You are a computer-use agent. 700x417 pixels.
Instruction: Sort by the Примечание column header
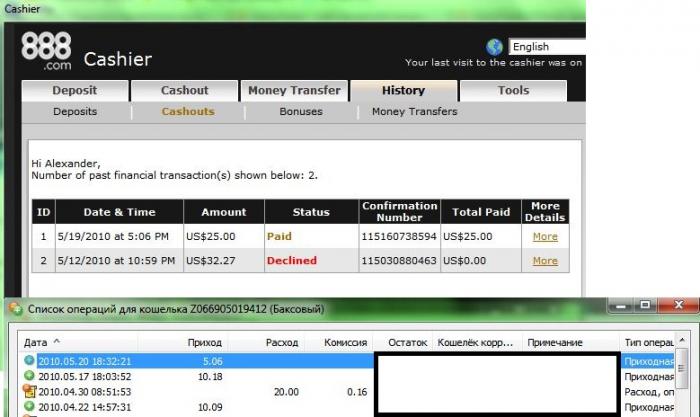pos(570,342)
